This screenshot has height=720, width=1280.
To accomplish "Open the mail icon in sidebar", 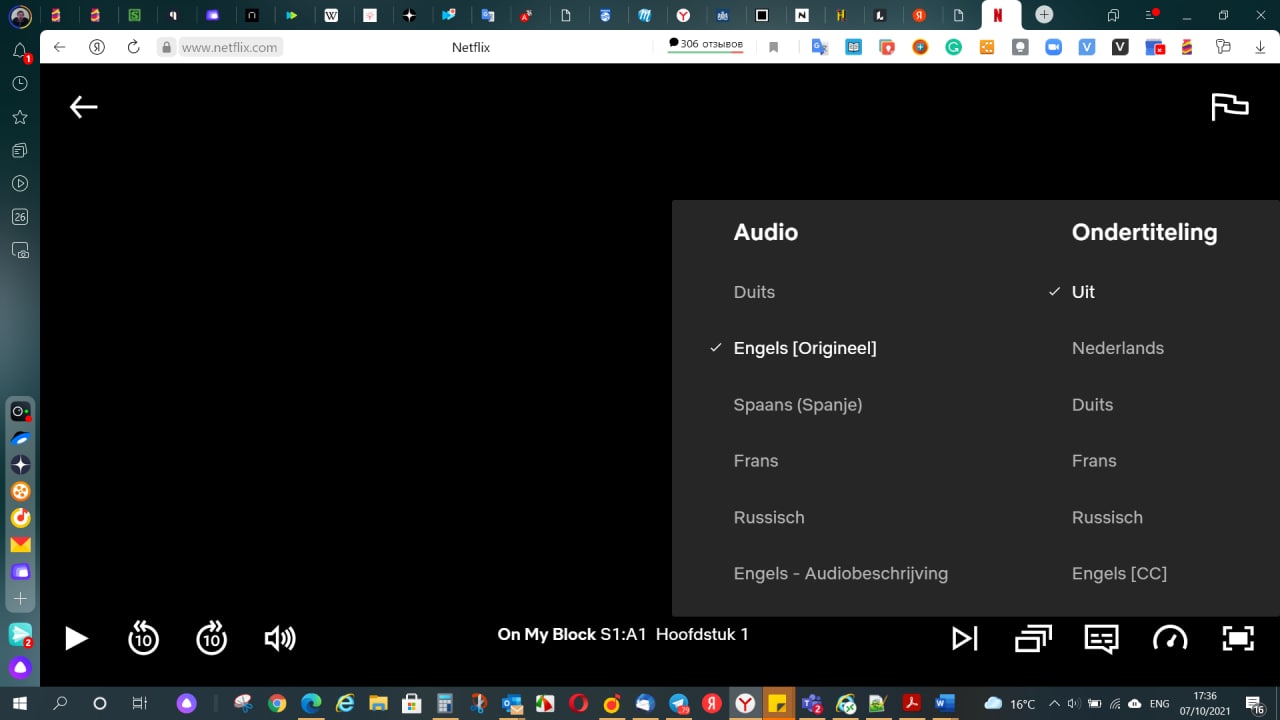I will [20, 545].
